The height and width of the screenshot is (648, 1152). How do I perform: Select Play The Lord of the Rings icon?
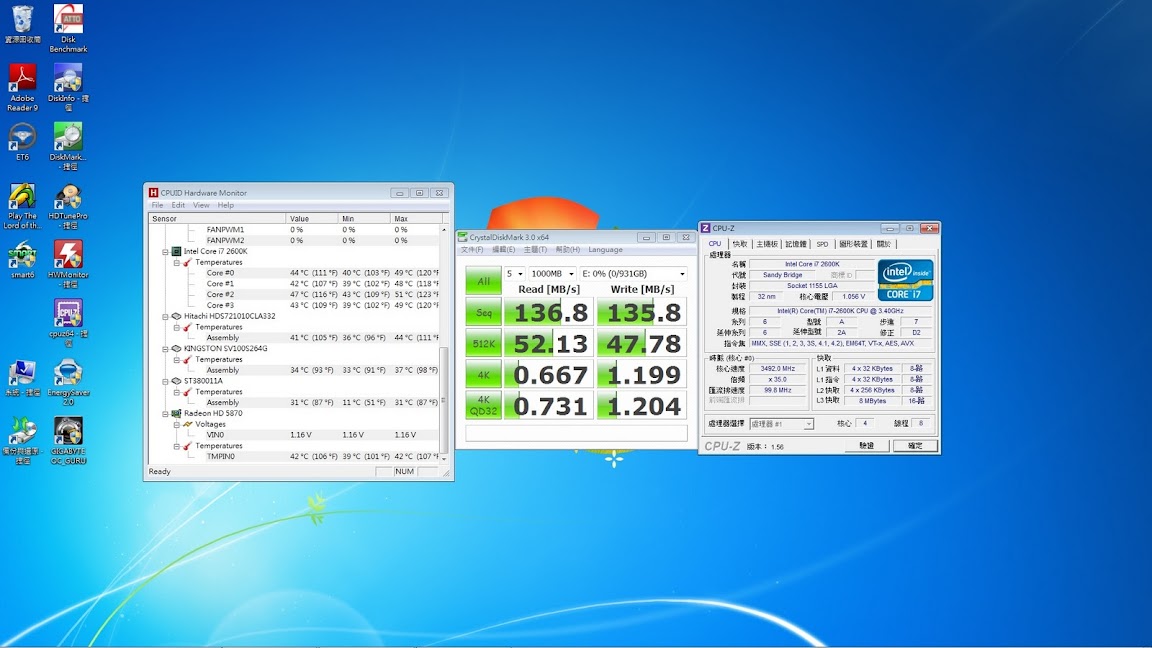click(x=22, y=206)
